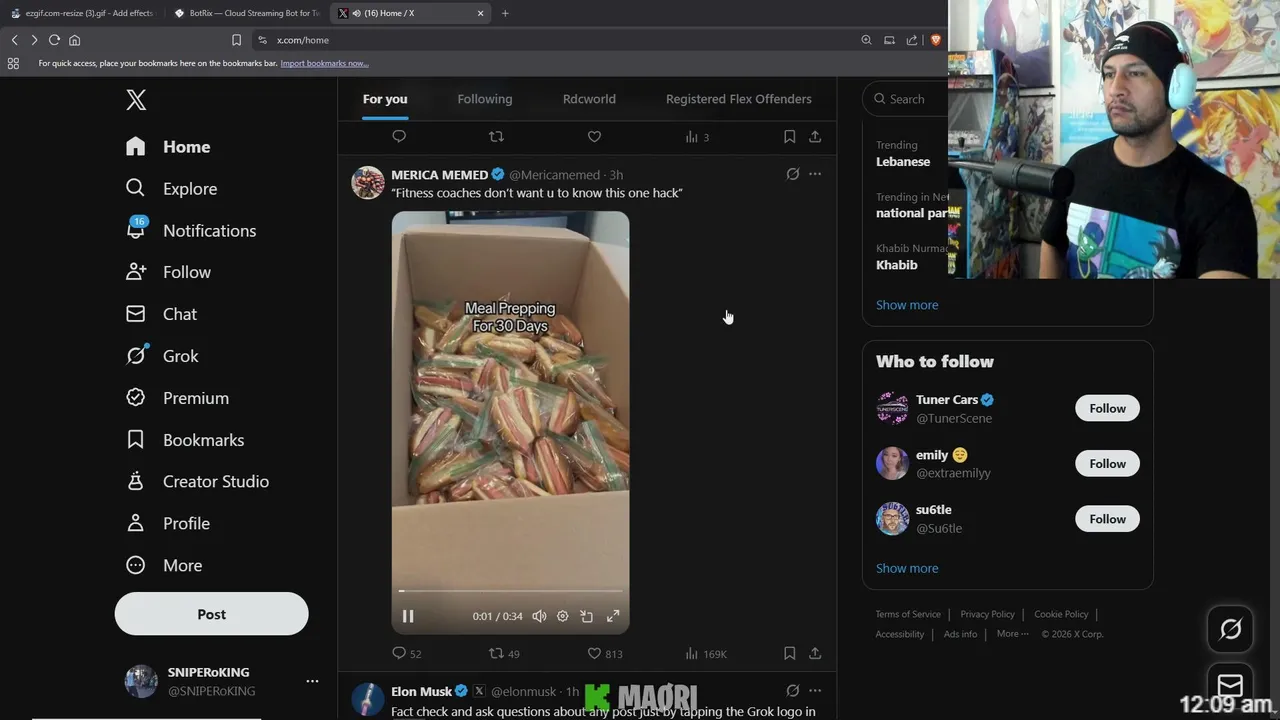
Task: Switch to the Following tab
Action: click(x=485, y=99)
